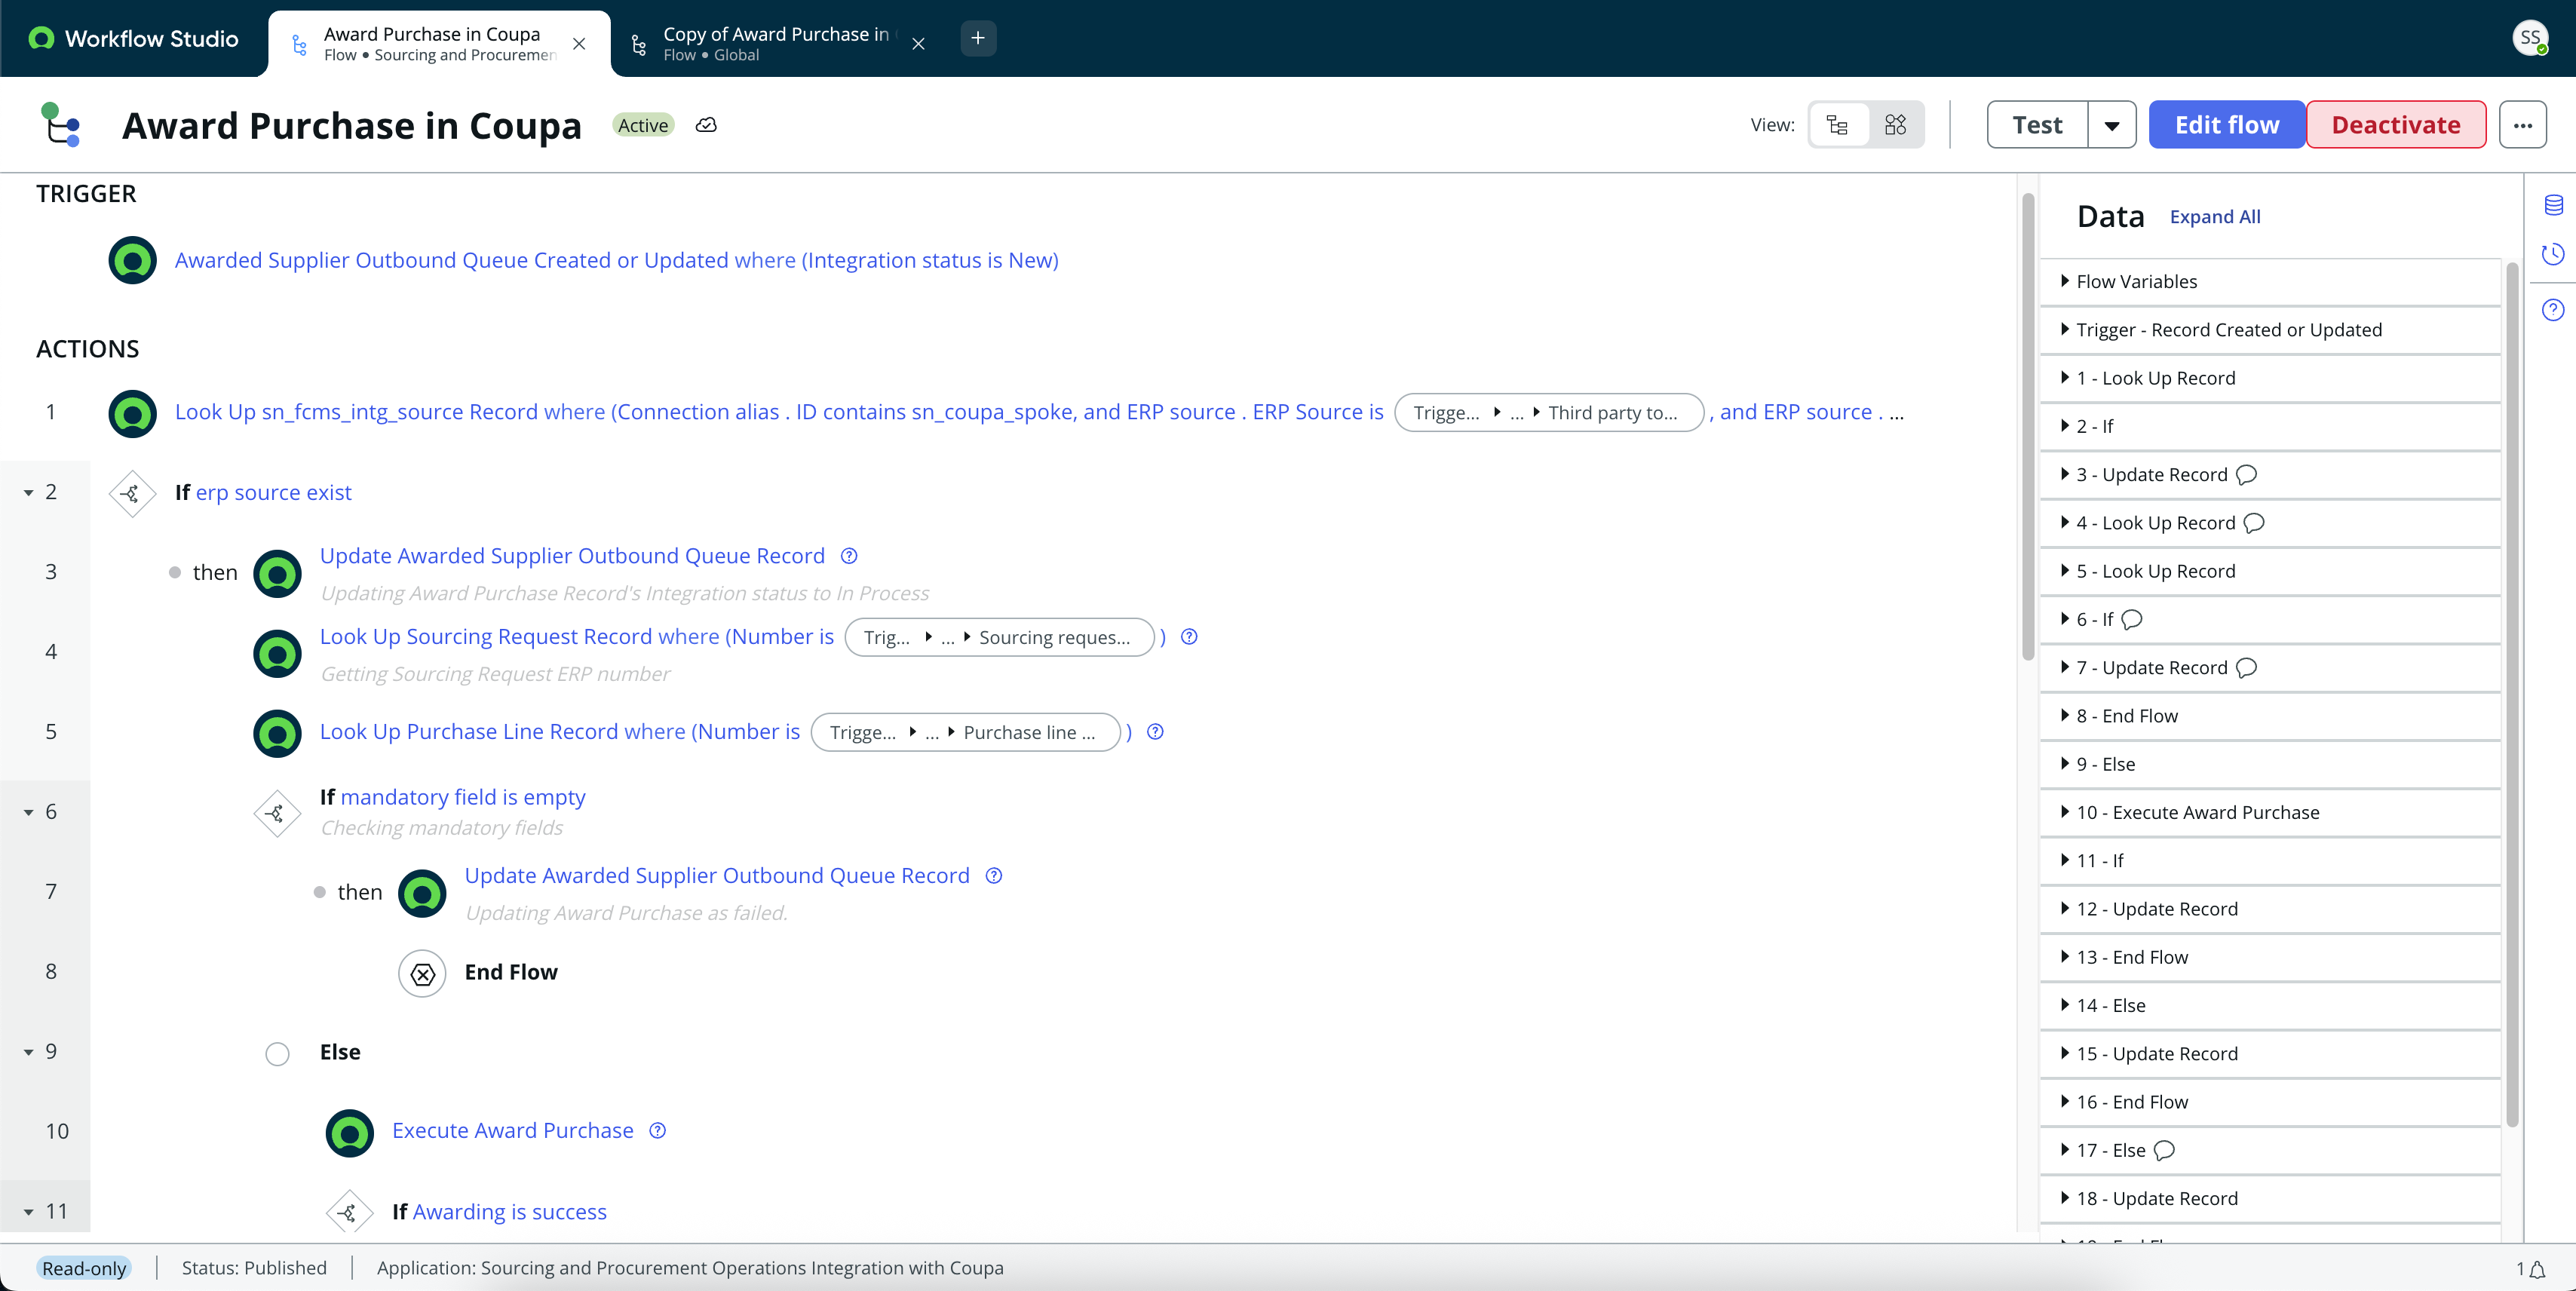Click the Edit flow button
The image size is (2576, 1291).
(x=2227, y=125)
